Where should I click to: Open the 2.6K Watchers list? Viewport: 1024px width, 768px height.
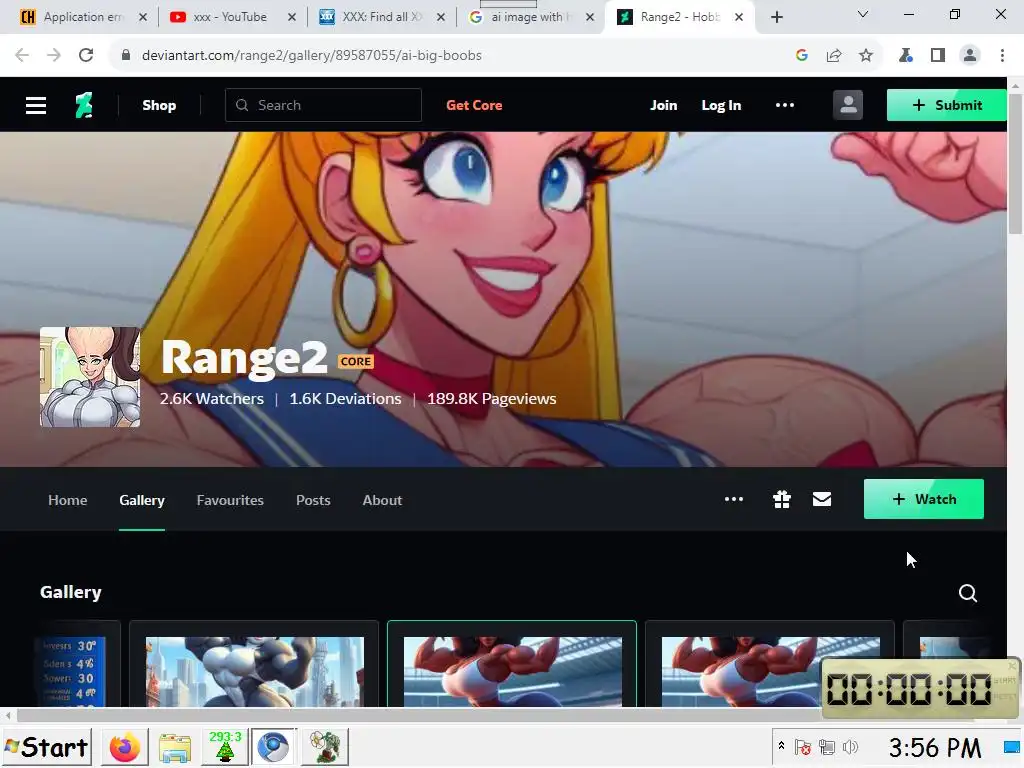(212, 398)
